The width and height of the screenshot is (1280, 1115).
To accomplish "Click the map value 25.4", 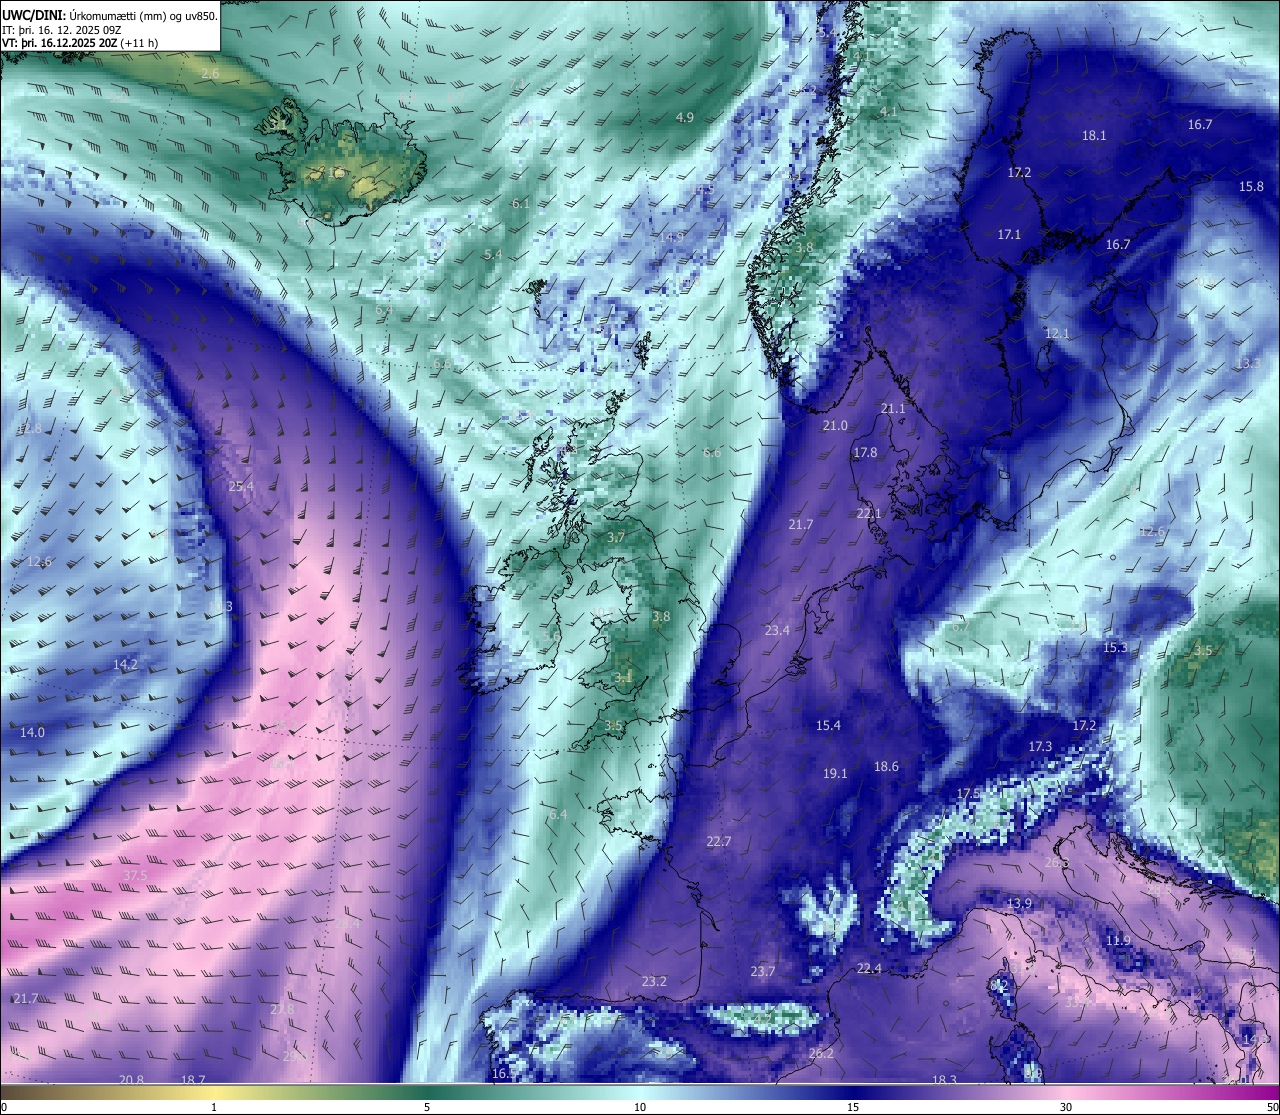I will point(241,487).
